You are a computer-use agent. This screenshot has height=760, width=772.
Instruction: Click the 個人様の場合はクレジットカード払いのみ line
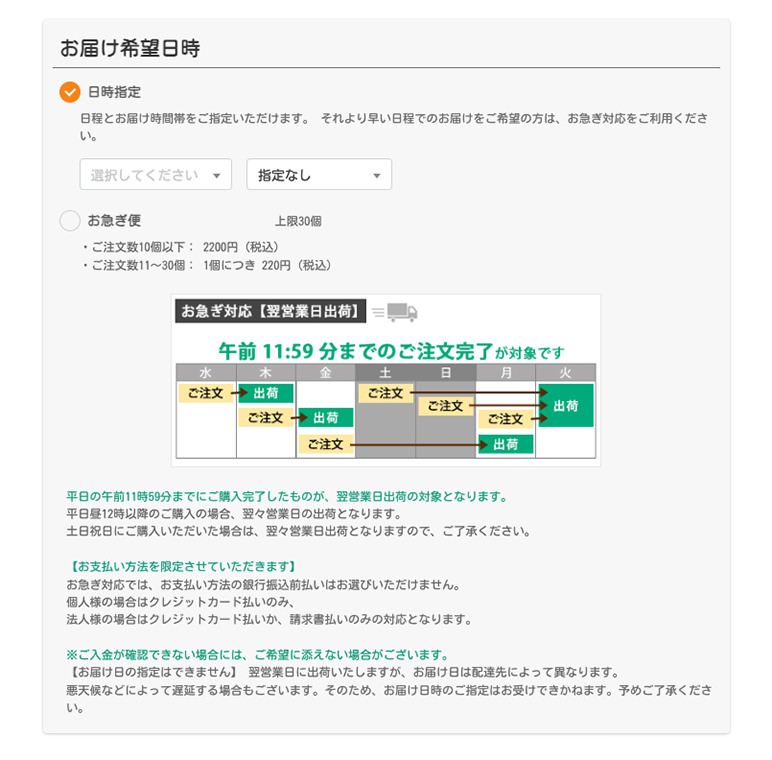pyautogui.click(x=181, y=602)
